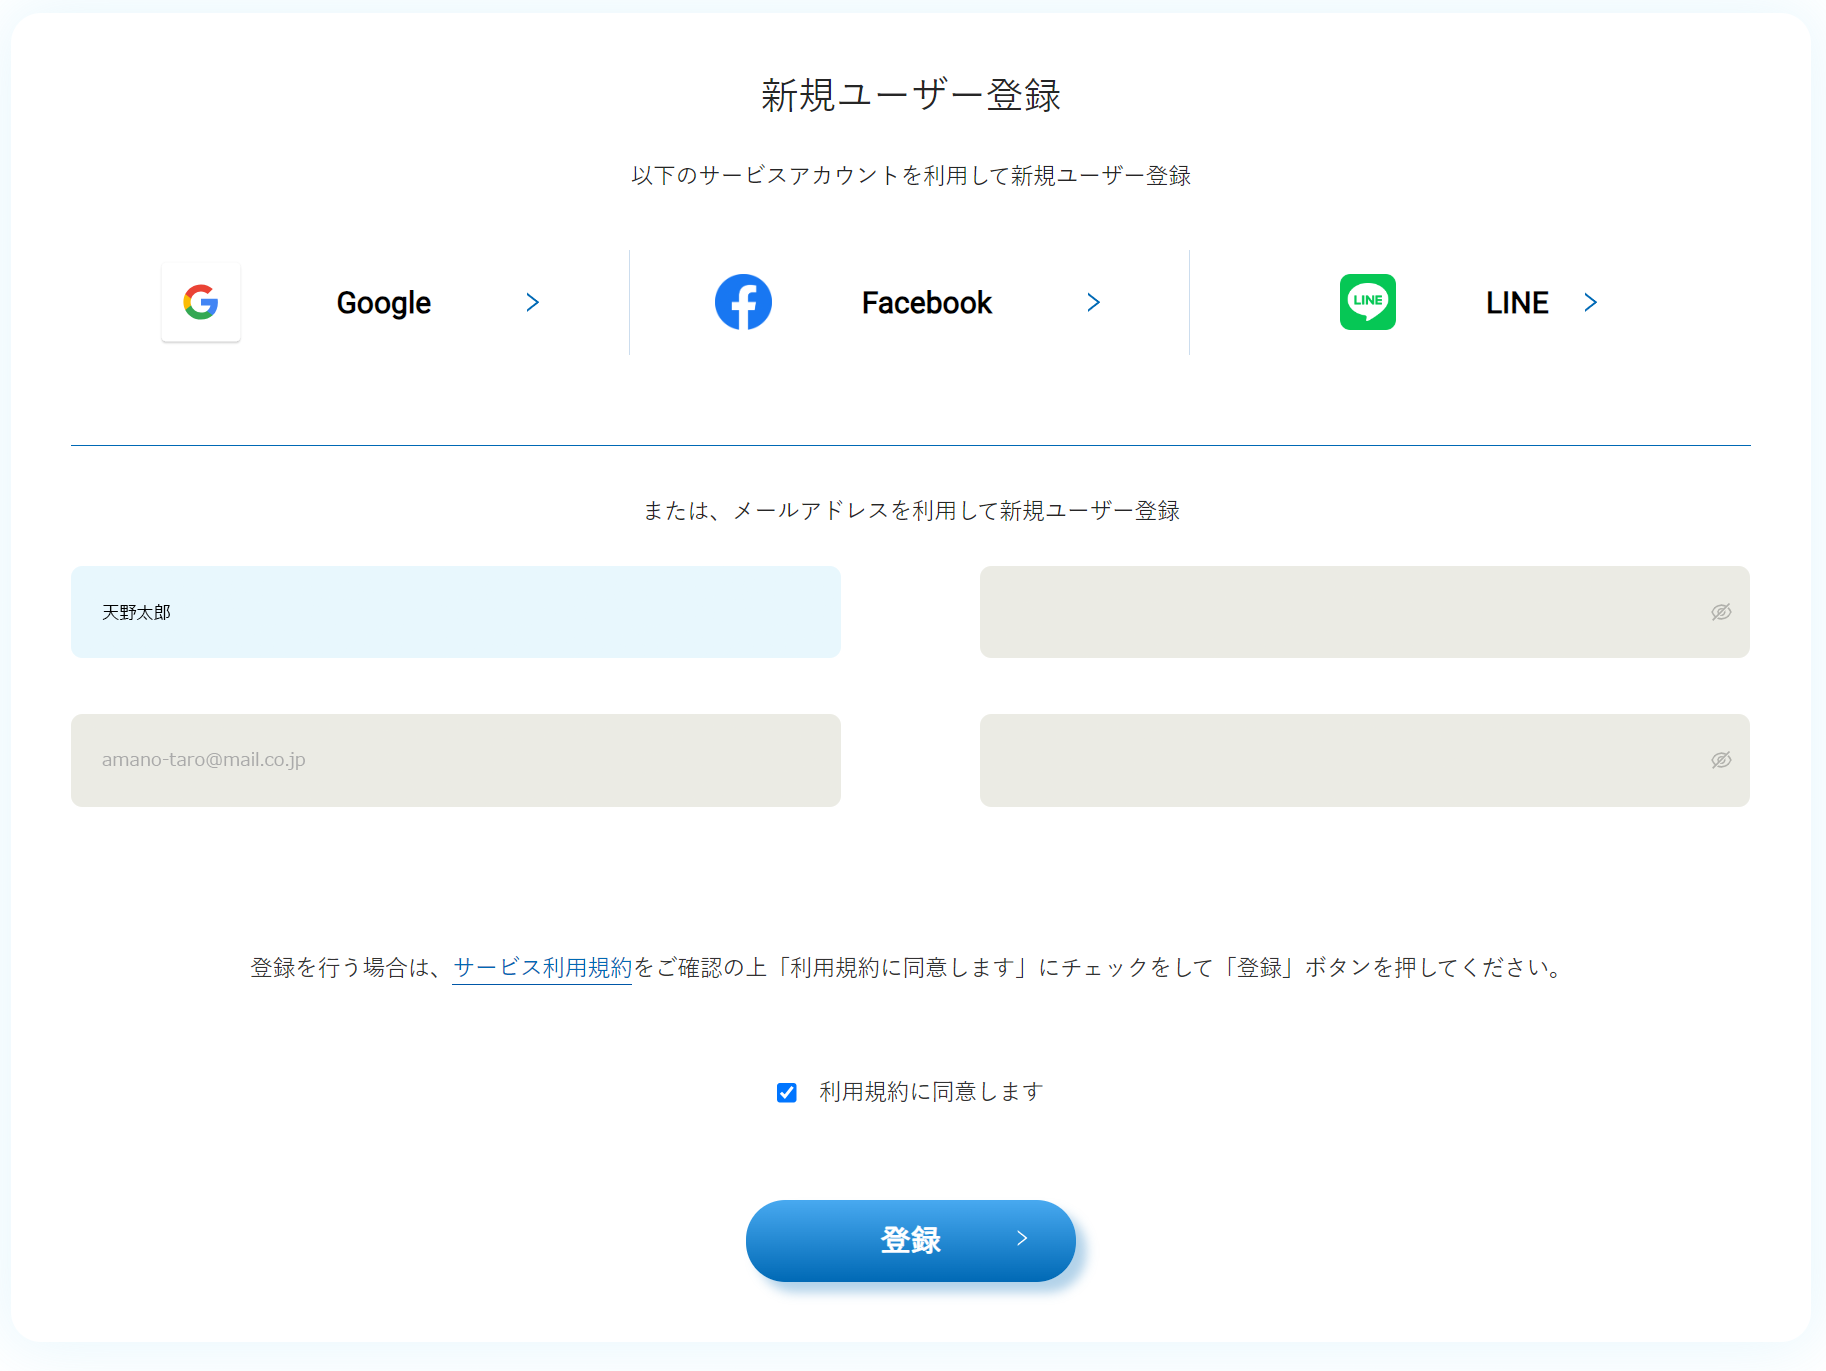The height and width of the screenshot is (1371, 1826).
Task: Click the arrow inside the 登録 button
Action: tap(1022, 1239)
